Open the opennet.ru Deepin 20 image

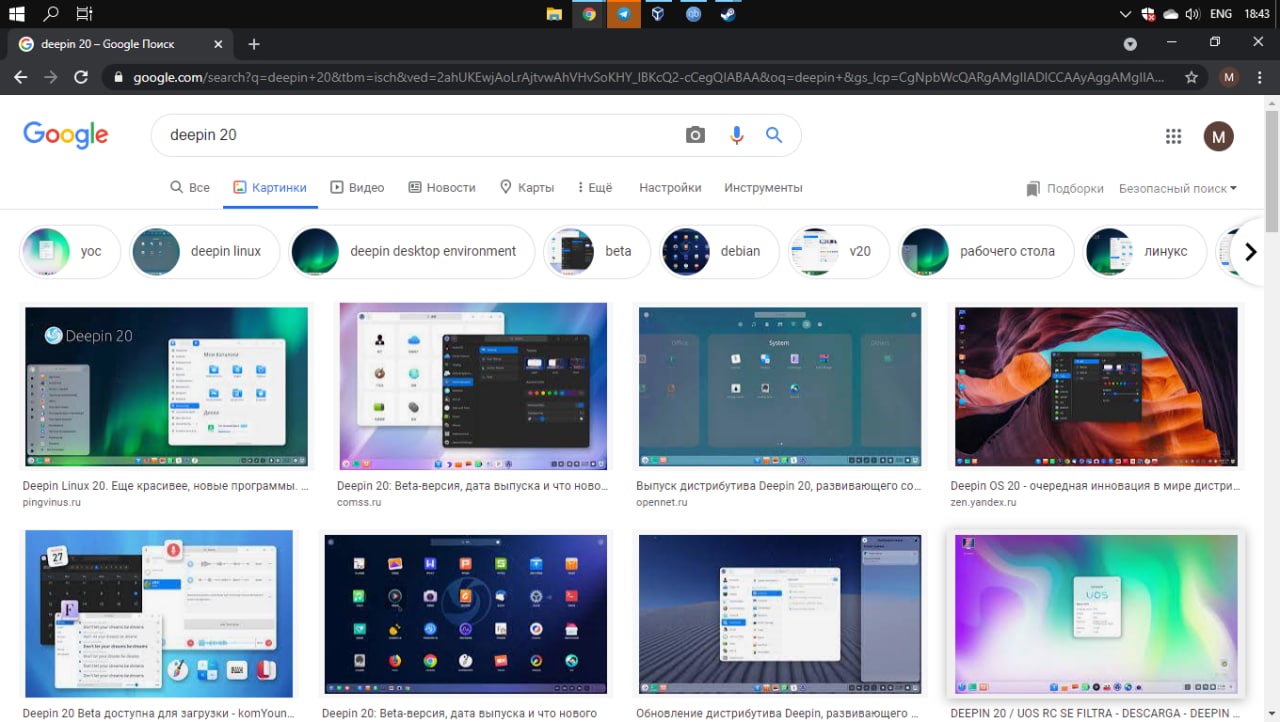tap(781, 386)
